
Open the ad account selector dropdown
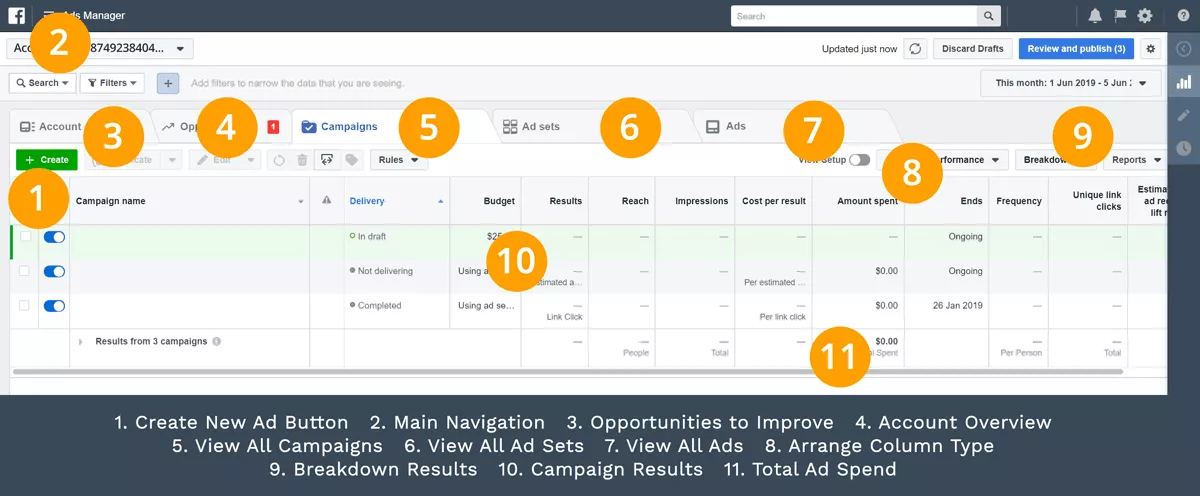(100, 49)
